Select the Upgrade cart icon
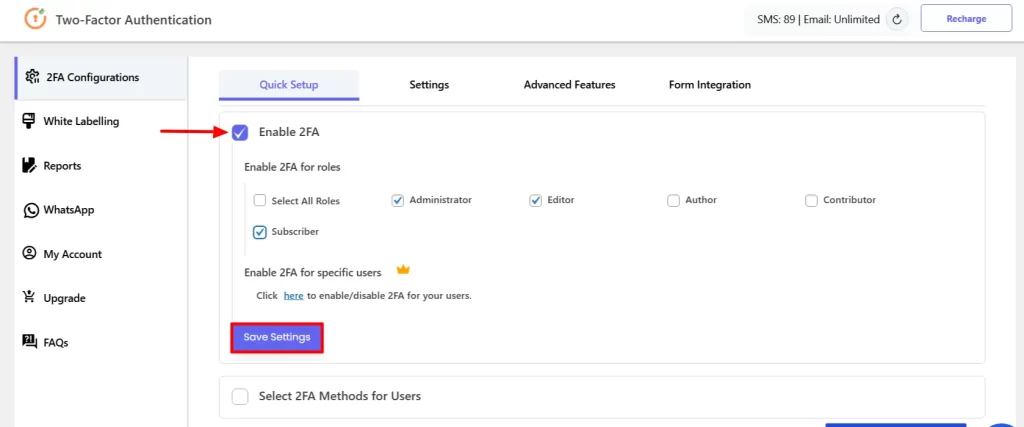This screenshot has width=1024, height=427. pyautogui.click(x=29, y=298)
